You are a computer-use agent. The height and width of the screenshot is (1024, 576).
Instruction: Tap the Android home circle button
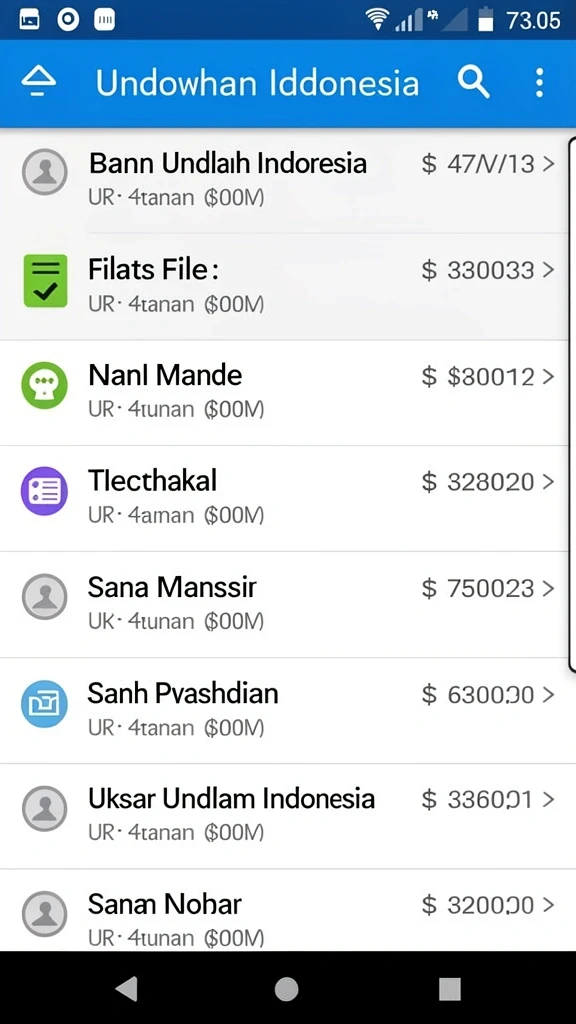tap(287, 989)
